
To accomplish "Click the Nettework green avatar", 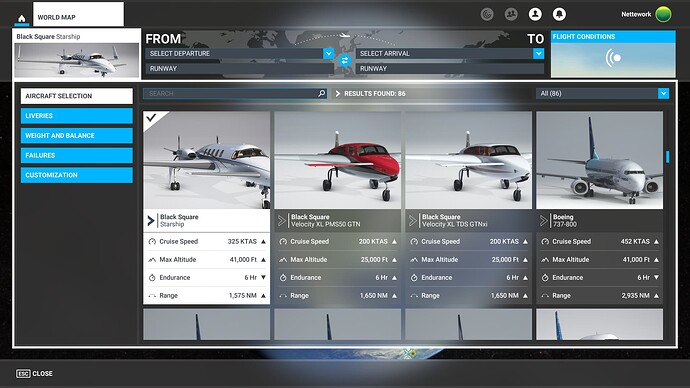I will [663, 14].
